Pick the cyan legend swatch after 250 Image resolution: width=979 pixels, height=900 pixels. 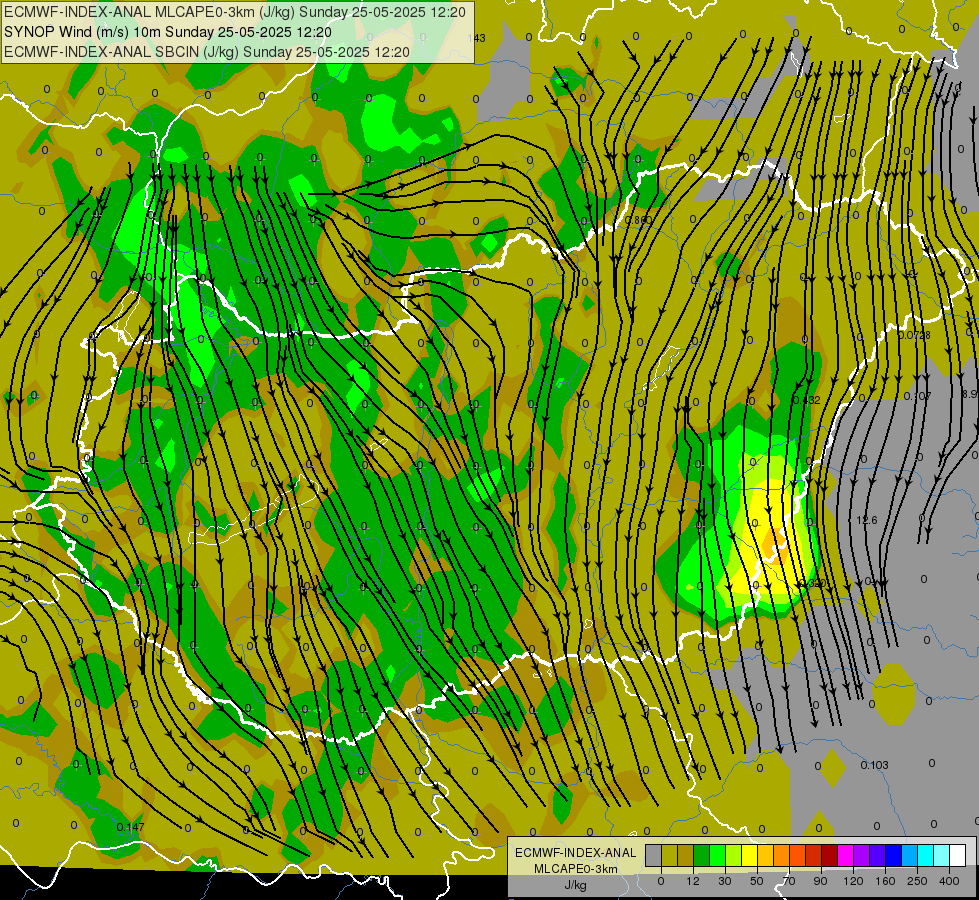tap(926, 855)
